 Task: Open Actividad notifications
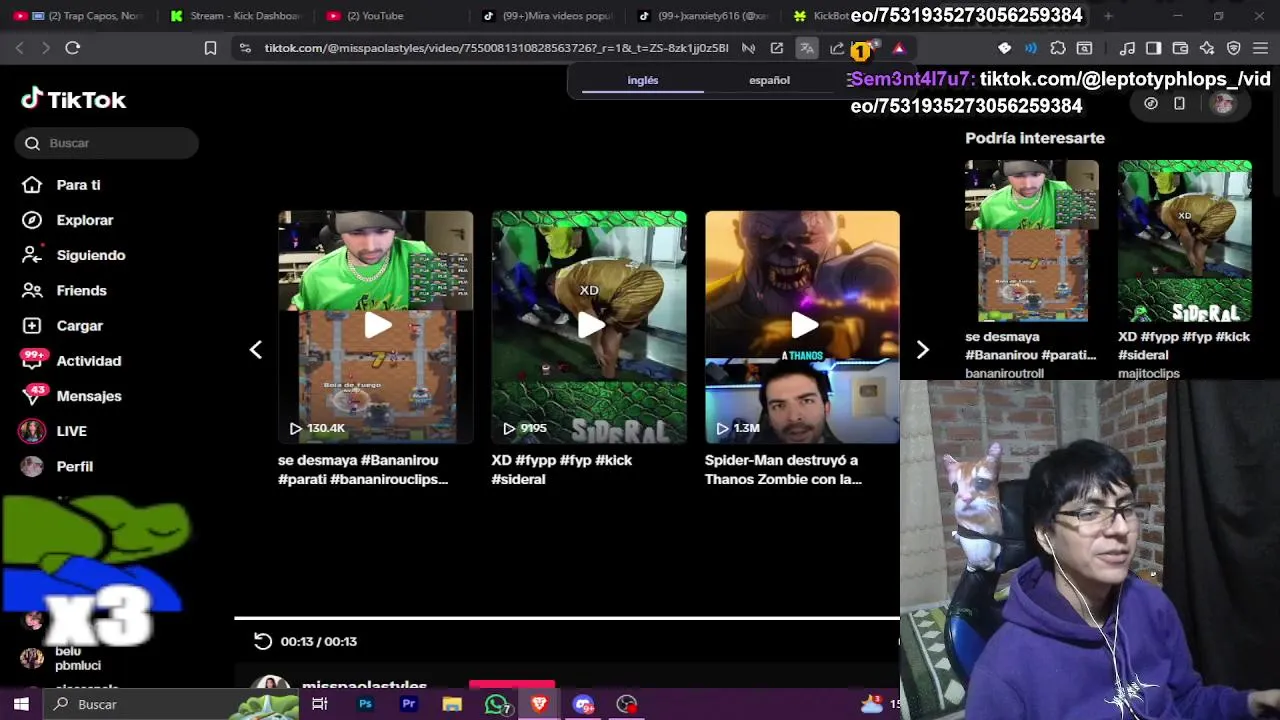tap(88, 361)
